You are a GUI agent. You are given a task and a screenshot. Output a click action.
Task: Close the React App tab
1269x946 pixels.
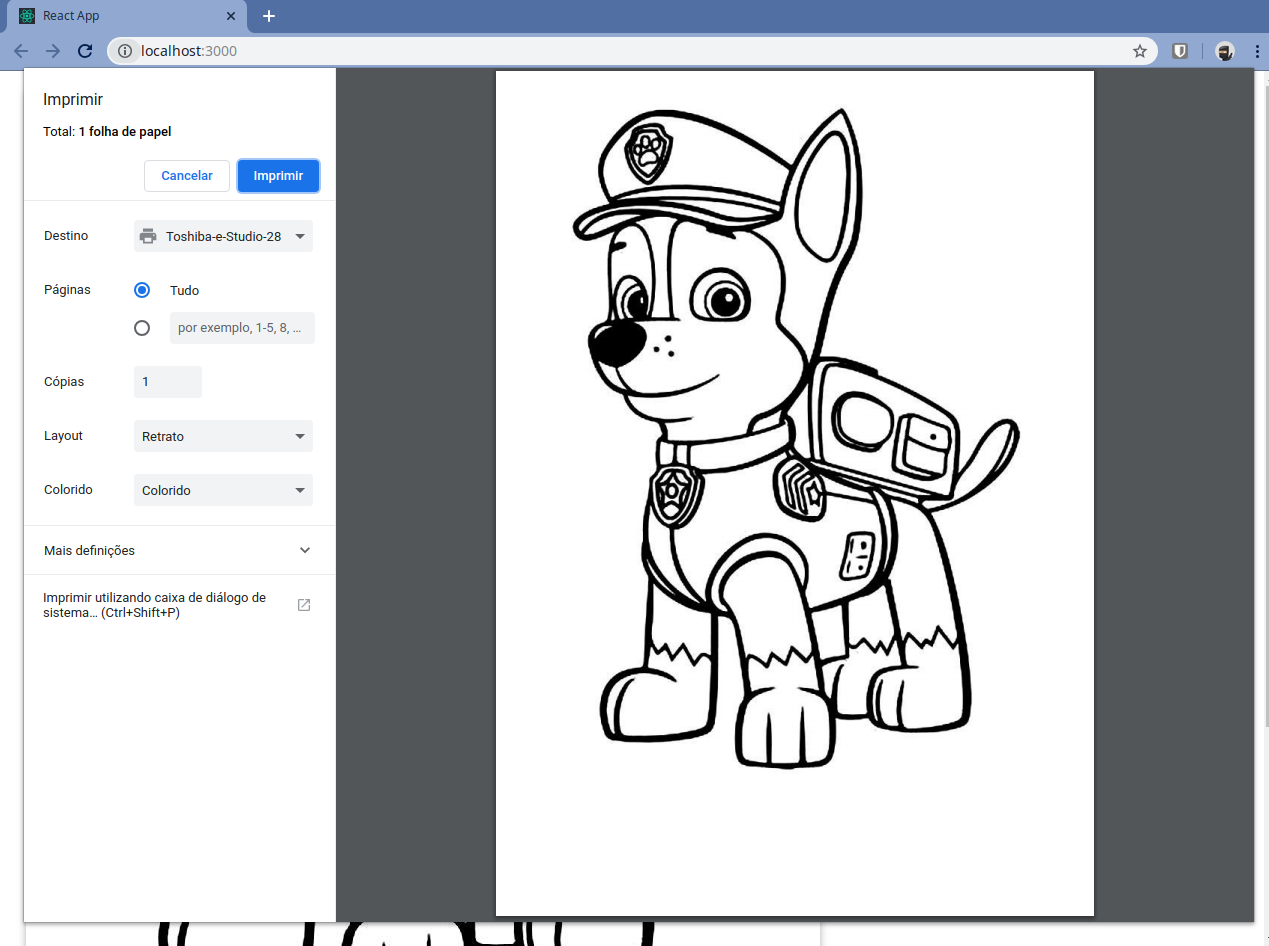230,16
